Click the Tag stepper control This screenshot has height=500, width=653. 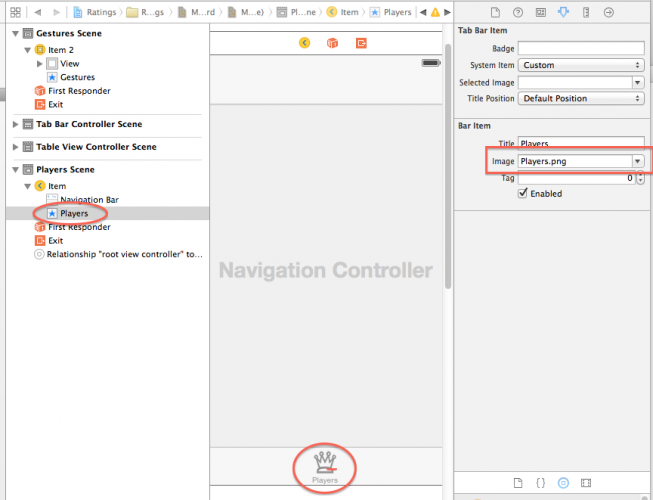tap(639, 178)
